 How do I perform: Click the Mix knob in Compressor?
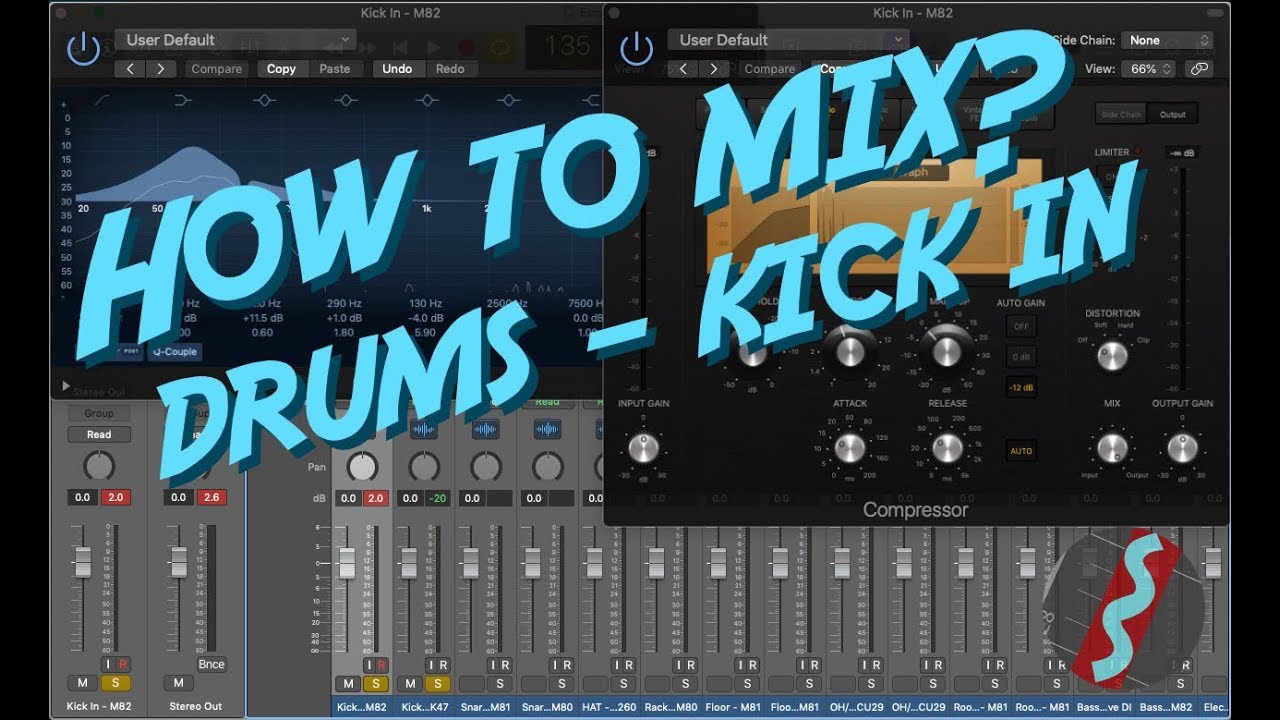tap(1112, 447)
